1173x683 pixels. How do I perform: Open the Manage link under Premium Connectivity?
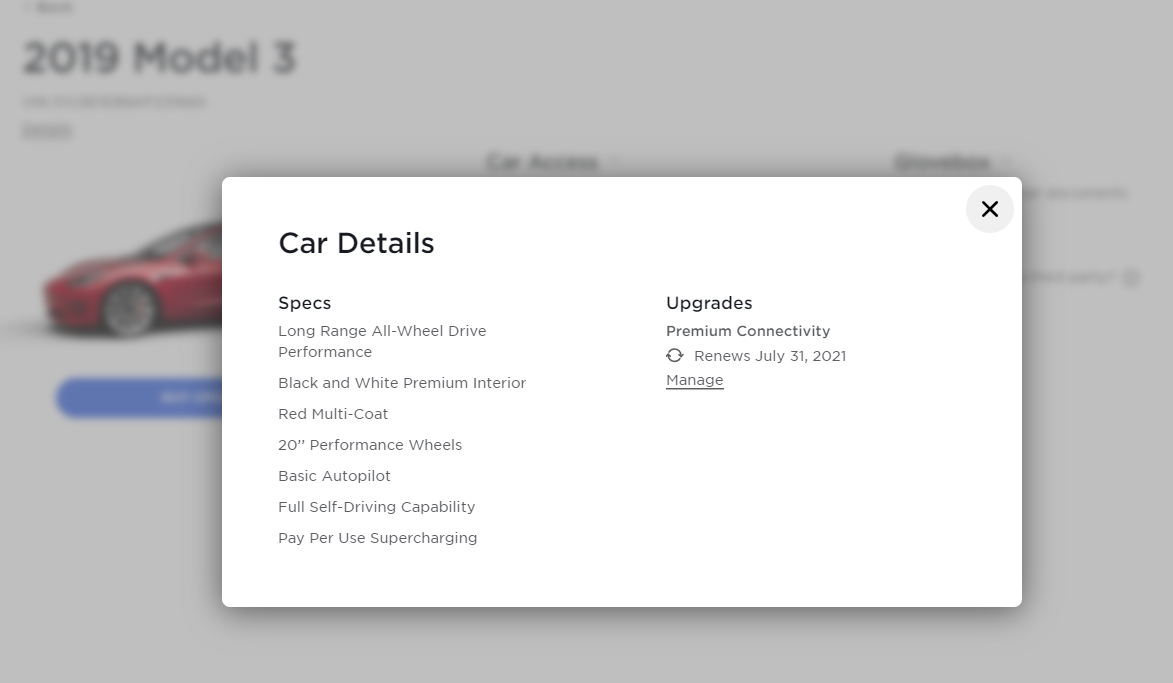694,380
